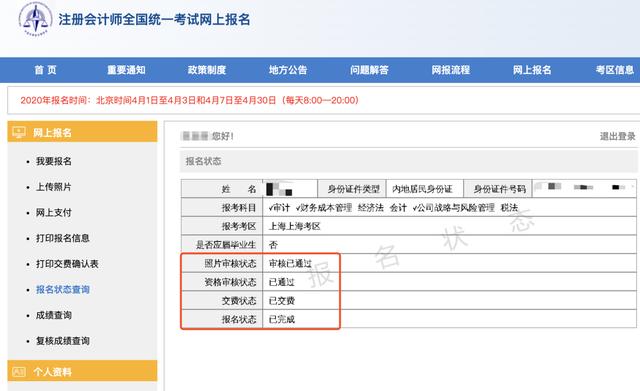The height and width of the screenshot is (391, 640).
Task: Click the 税法 subject entry
Action: pos(509,208)
